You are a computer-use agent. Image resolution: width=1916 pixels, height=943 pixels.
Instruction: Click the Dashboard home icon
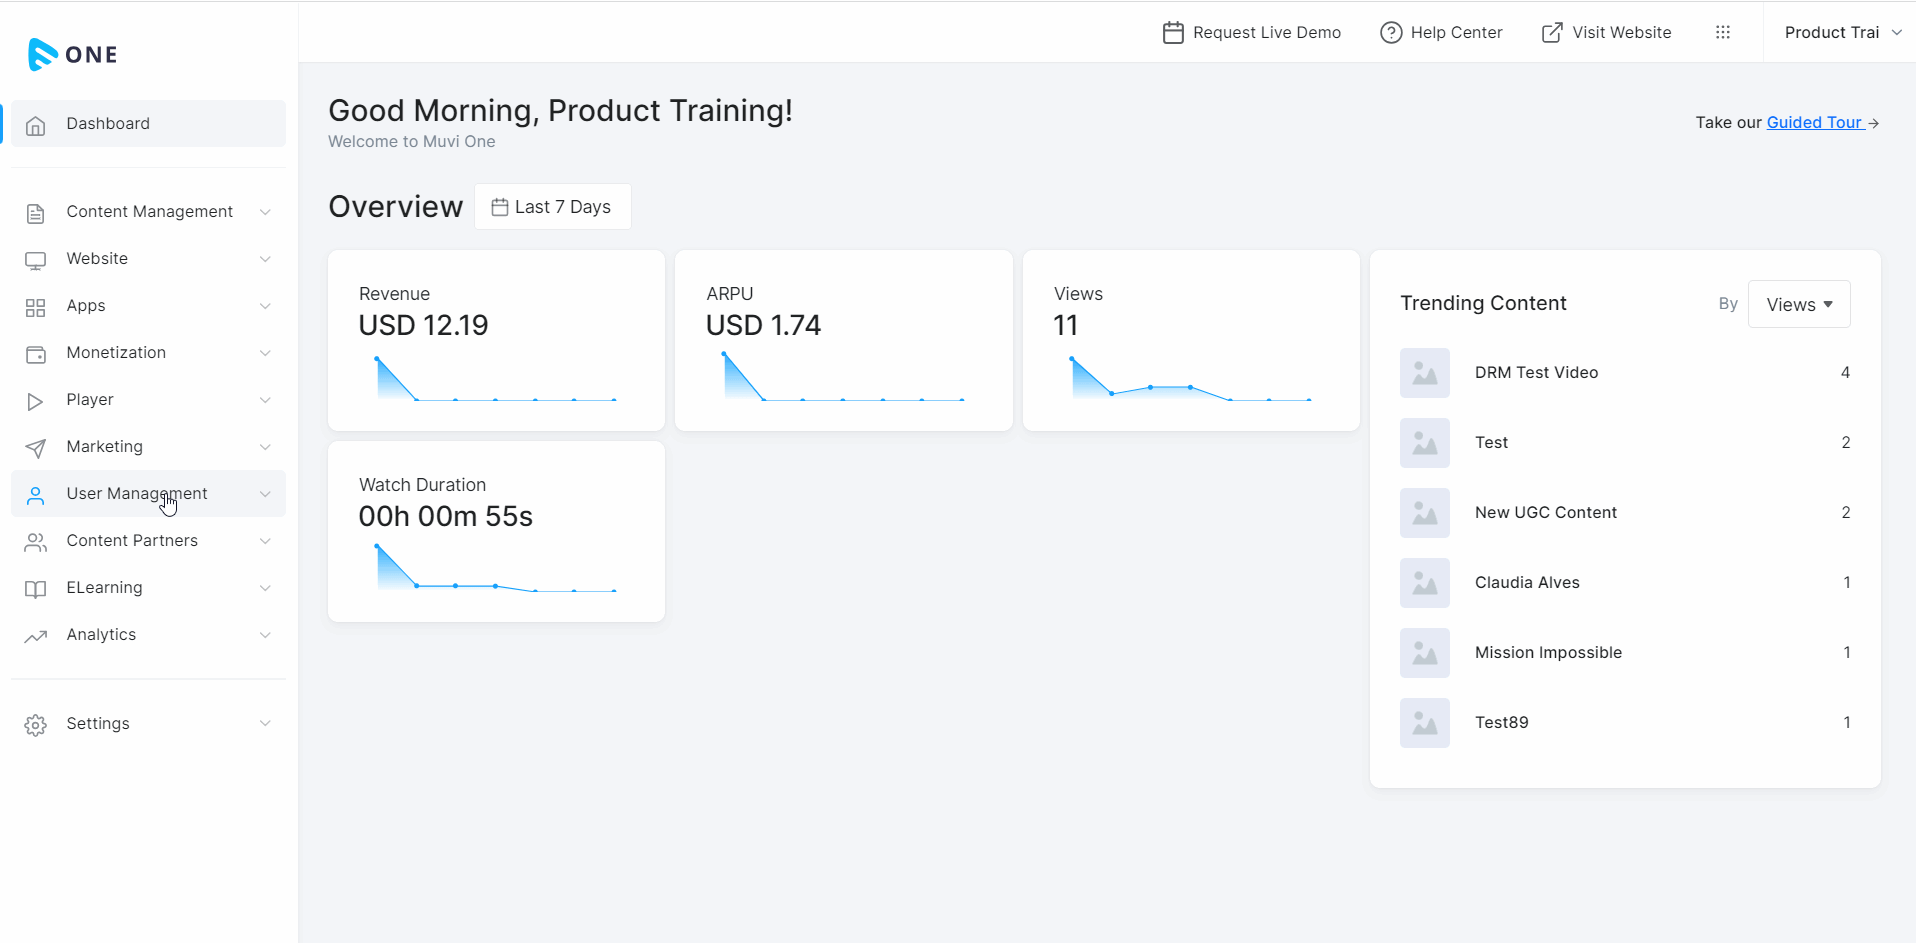pos(36,125)
